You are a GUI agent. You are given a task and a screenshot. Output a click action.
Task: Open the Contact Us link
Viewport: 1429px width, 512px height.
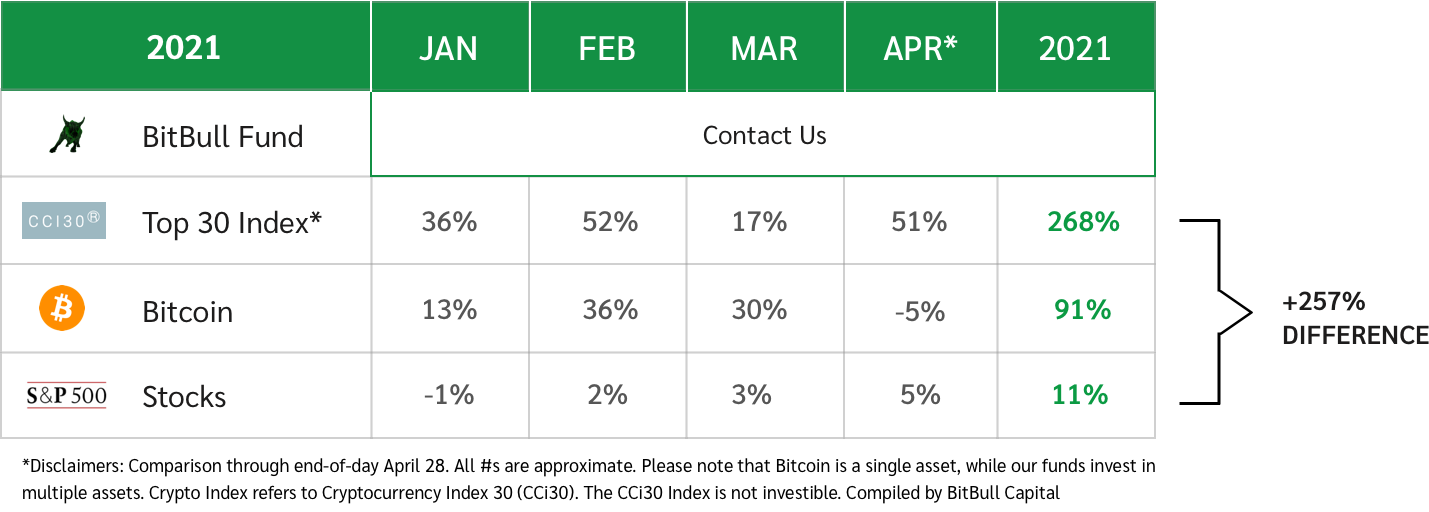(x=764, y=135)
